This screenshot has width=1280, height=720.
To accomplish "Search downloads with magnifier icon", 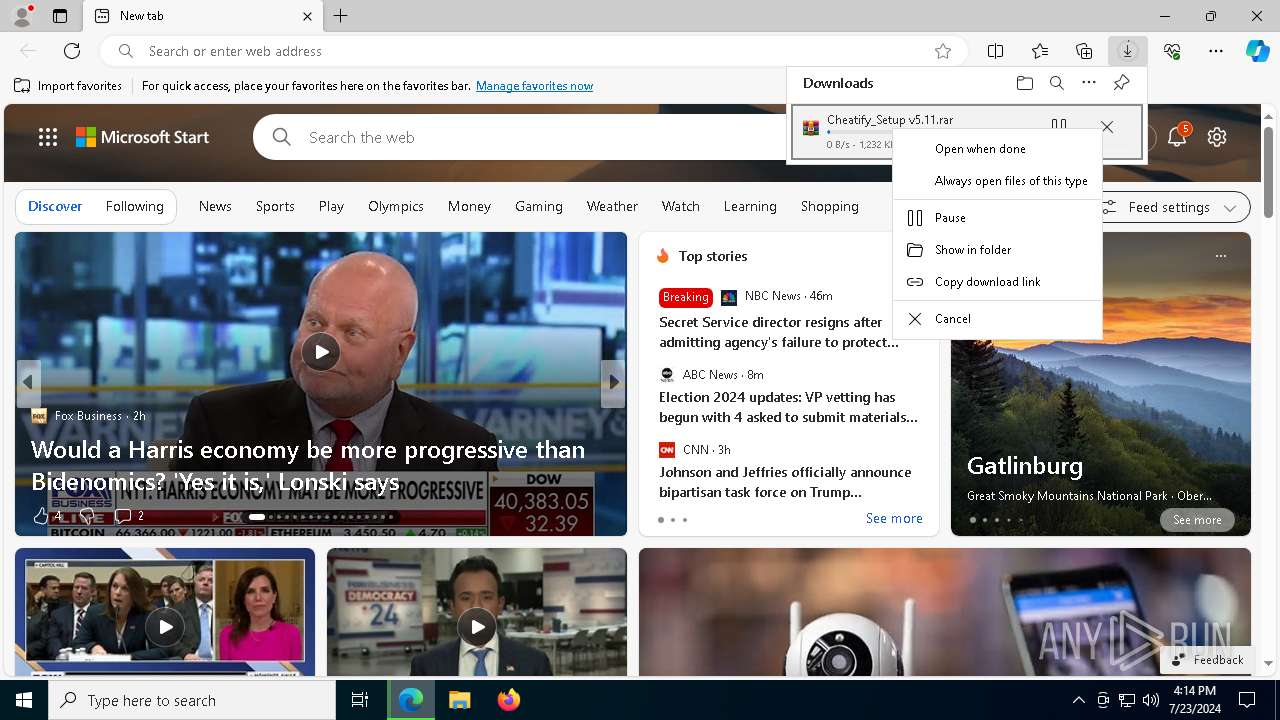I will click(1056, 83).
